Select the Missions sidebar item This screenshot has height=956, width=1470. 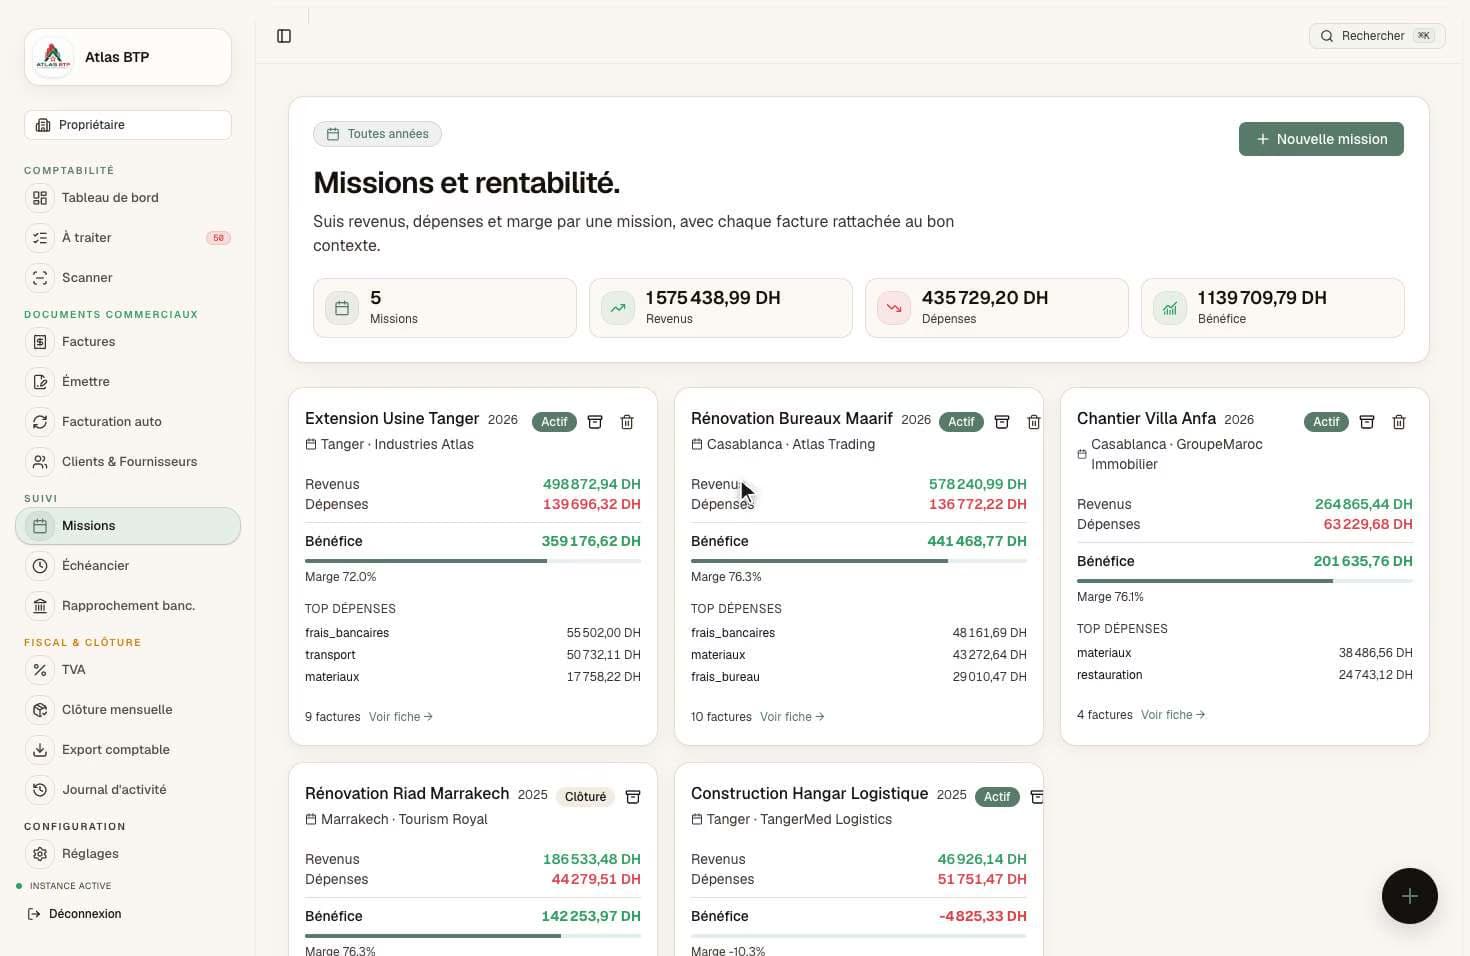(128, 526)
